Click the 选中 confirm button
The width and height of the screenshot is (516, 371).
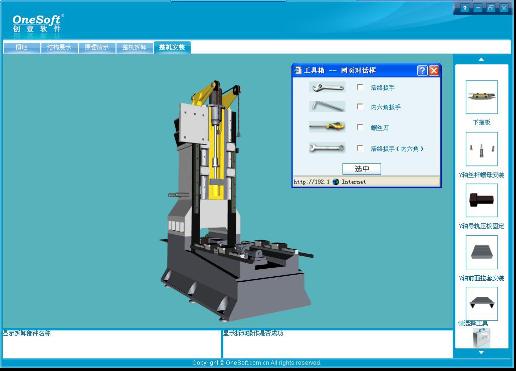pyautogui.click(x=361, y=169)
